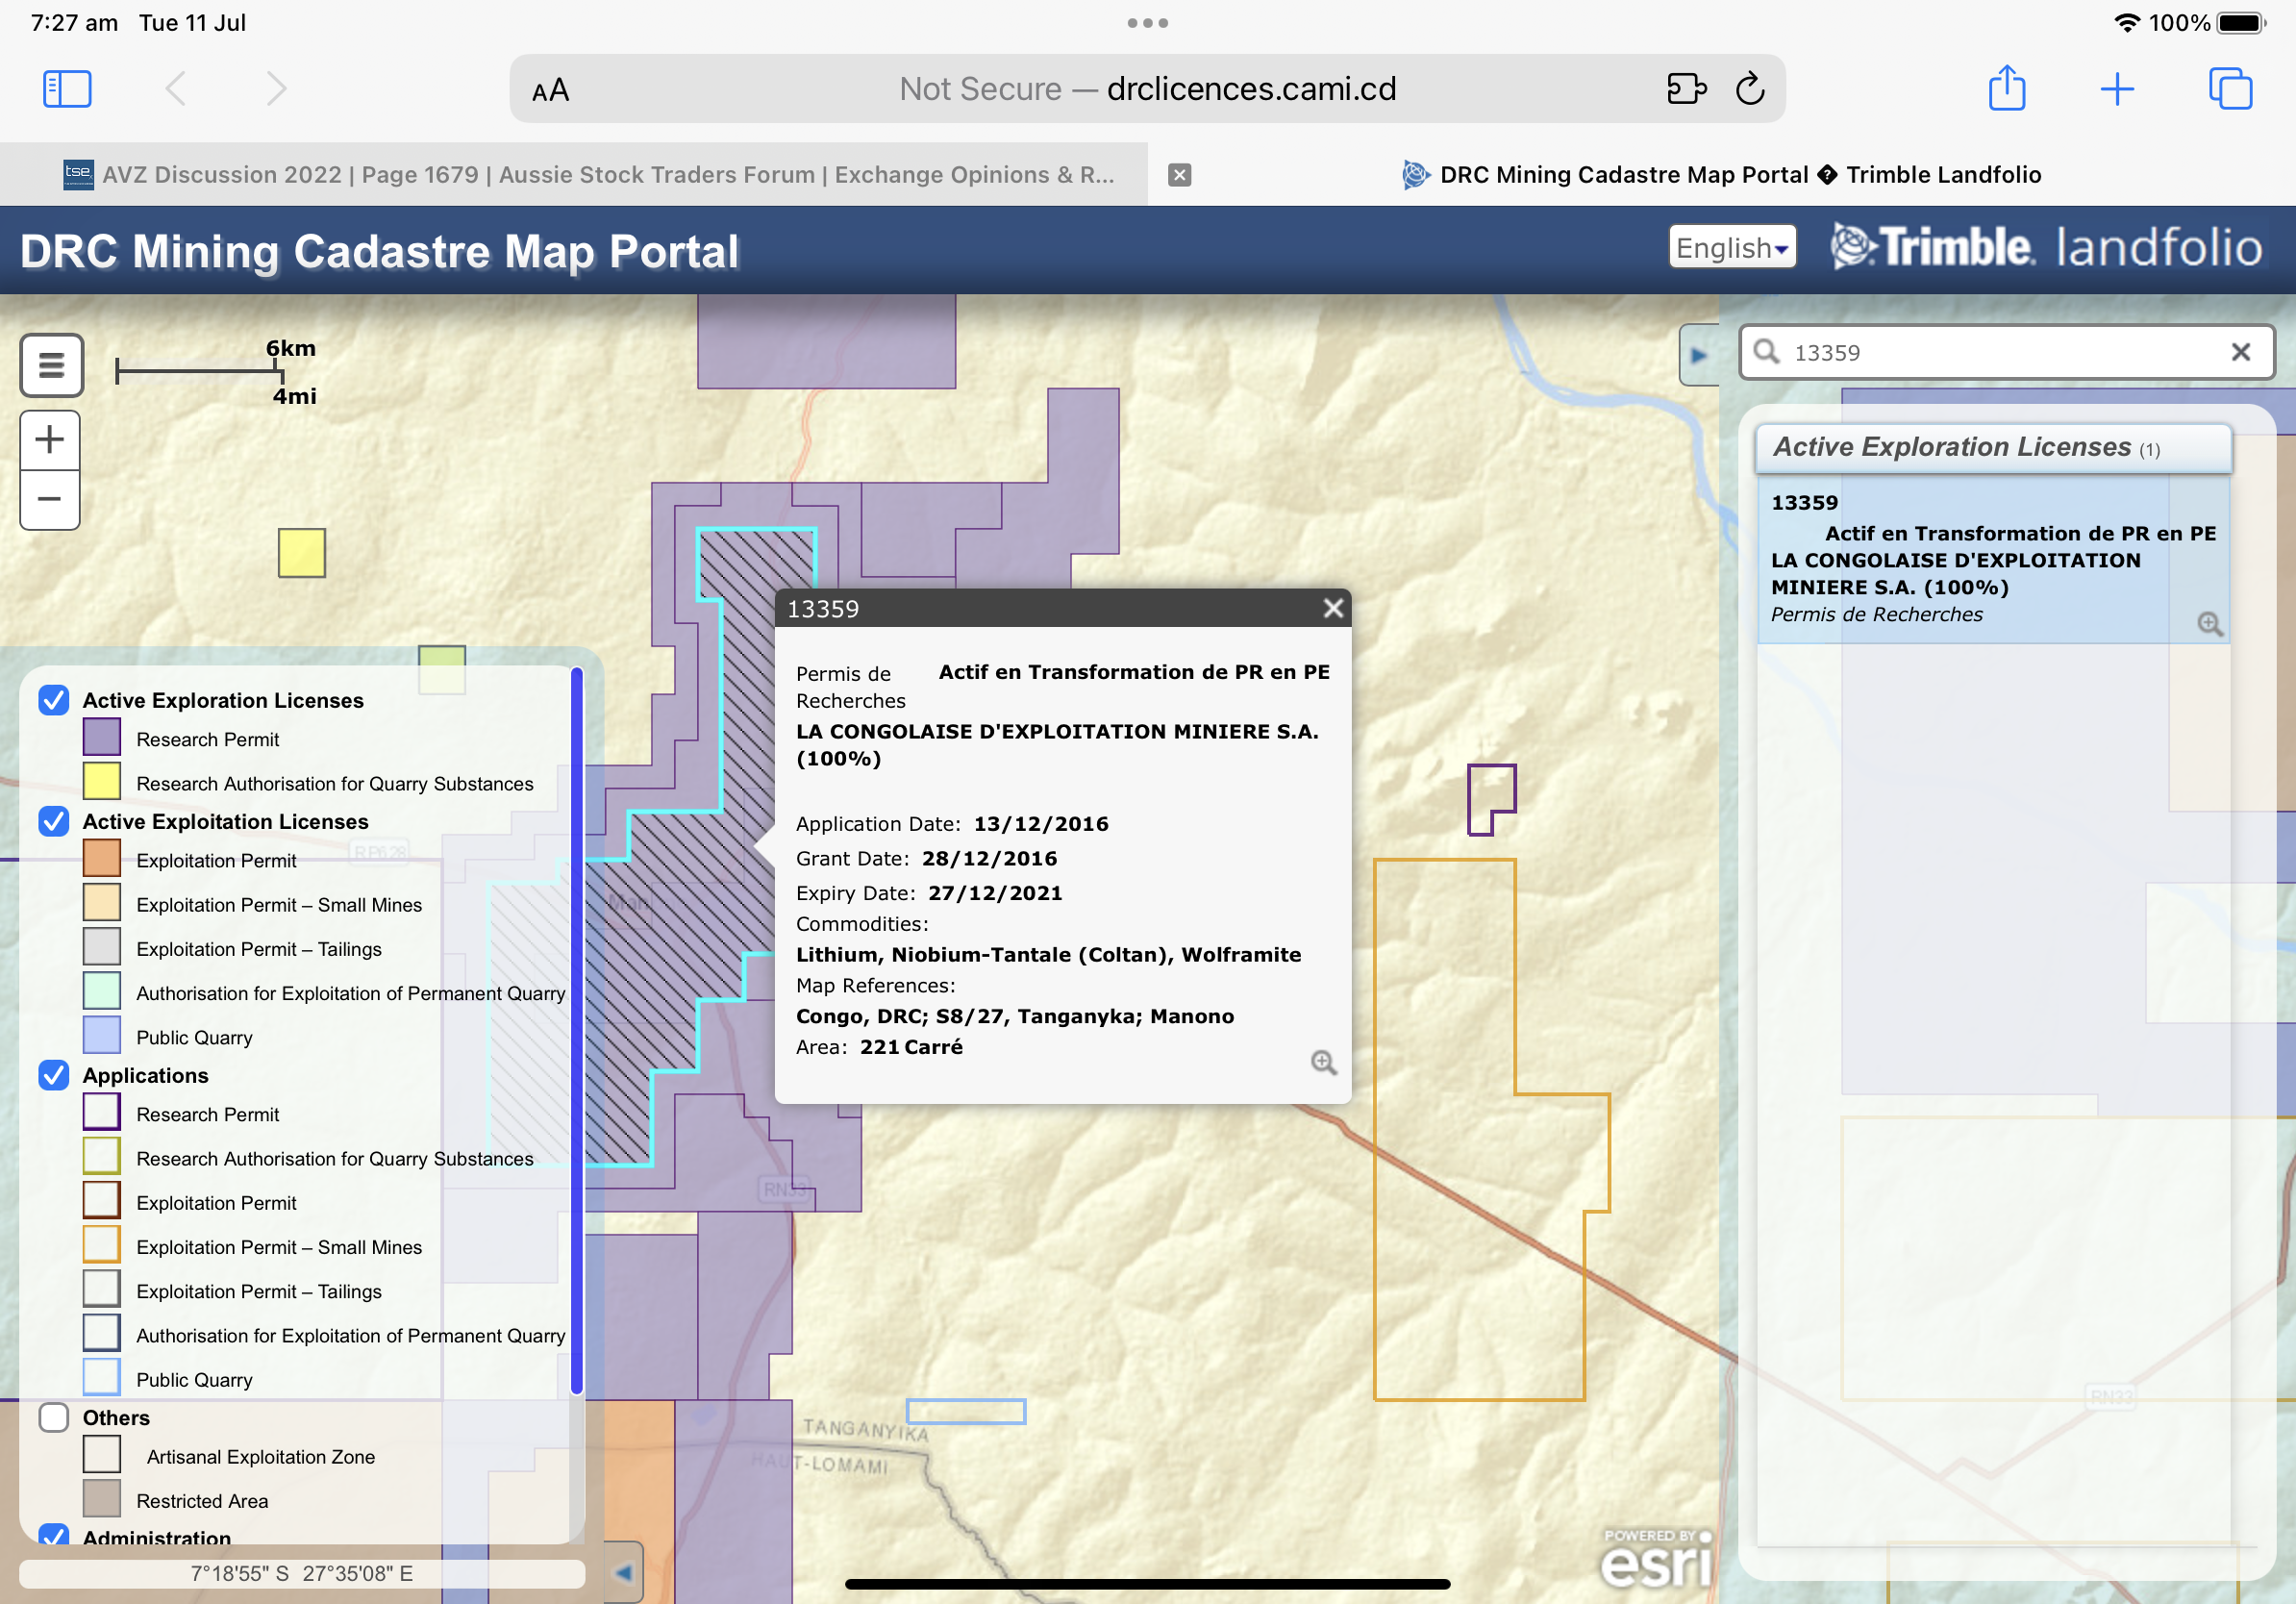The image size is (2296, 1604).
Task: Click blue Public Quarry filled swatch
Action: coord(102,1035)
